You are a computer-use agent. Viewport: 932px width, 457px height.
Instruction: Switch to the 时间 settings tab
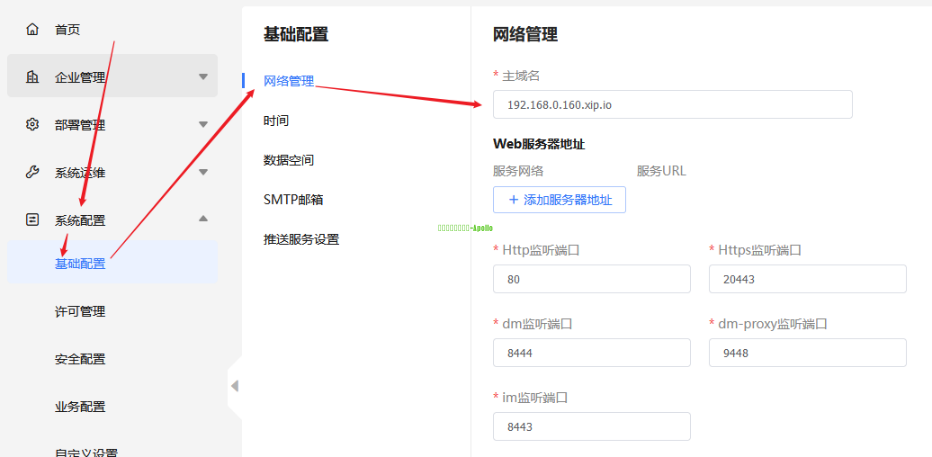[x=276, y=121]
